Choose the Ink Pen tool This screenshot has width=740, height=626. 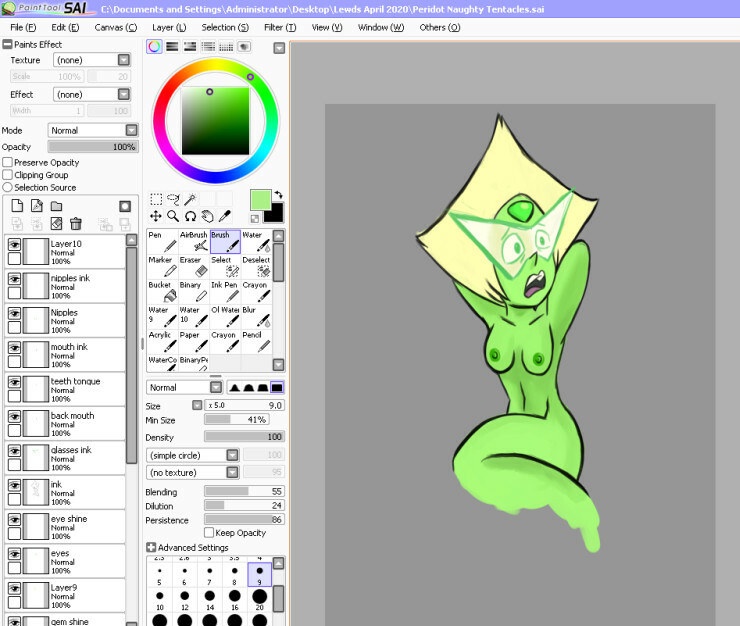pos(225,291)
